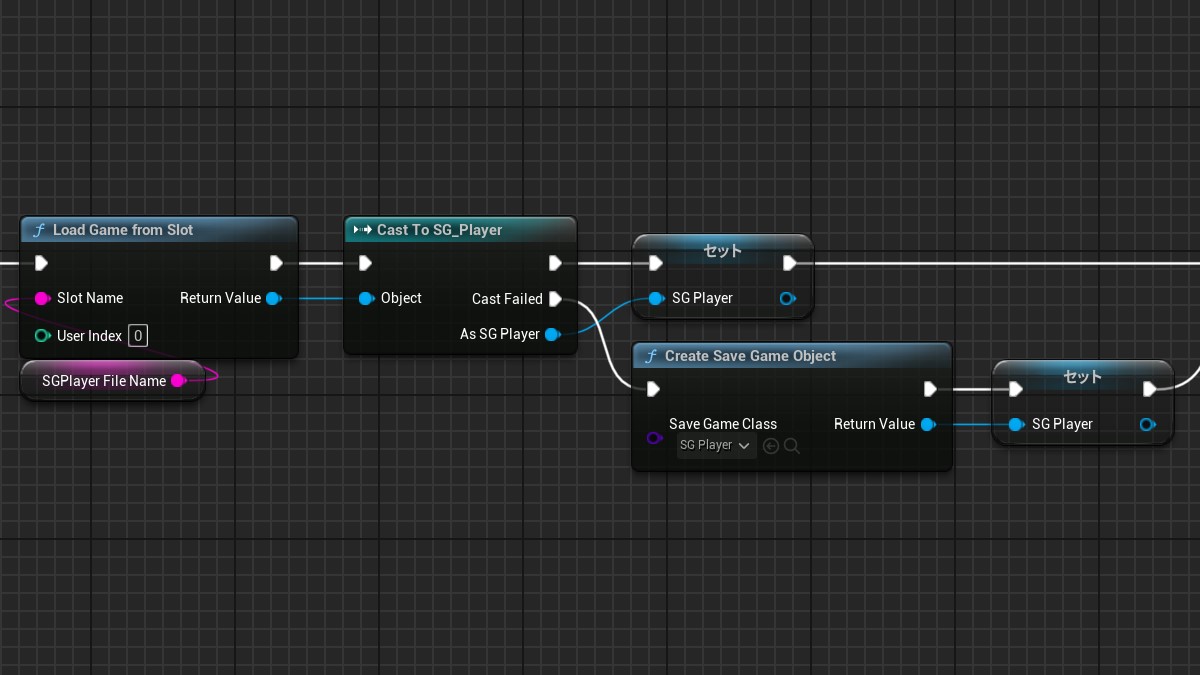Click the Create Save Game Object node title
The image size is (1200, 675).
(750, 356)
